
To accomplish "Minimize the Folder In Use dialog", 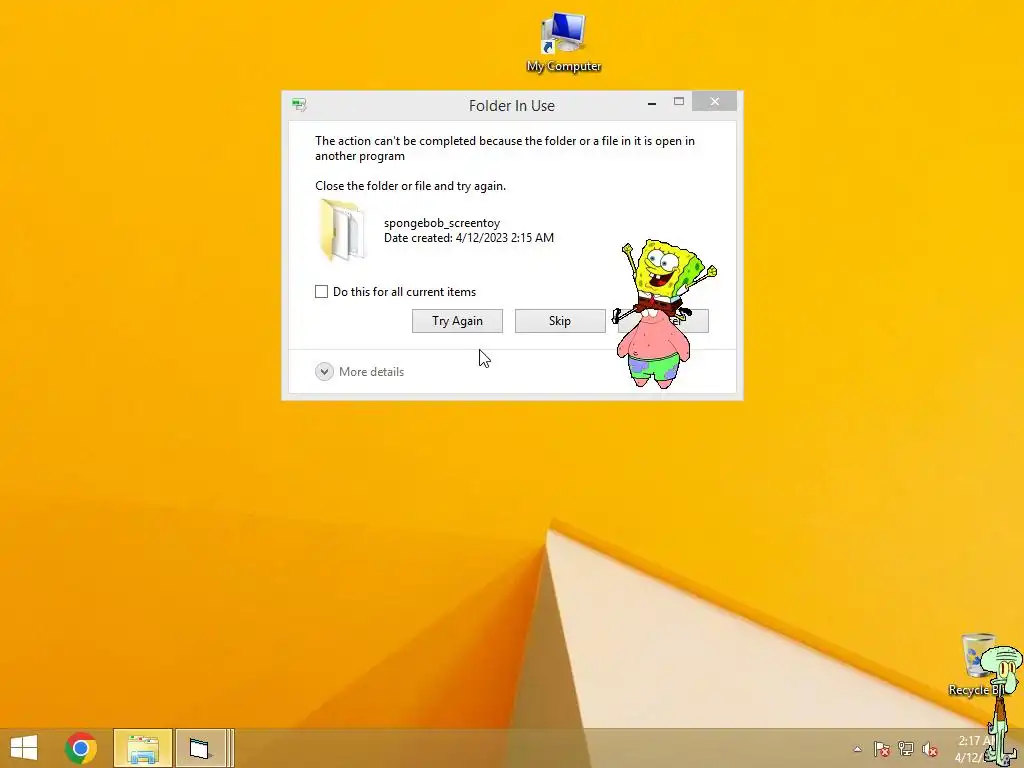I will pos(652,103).
